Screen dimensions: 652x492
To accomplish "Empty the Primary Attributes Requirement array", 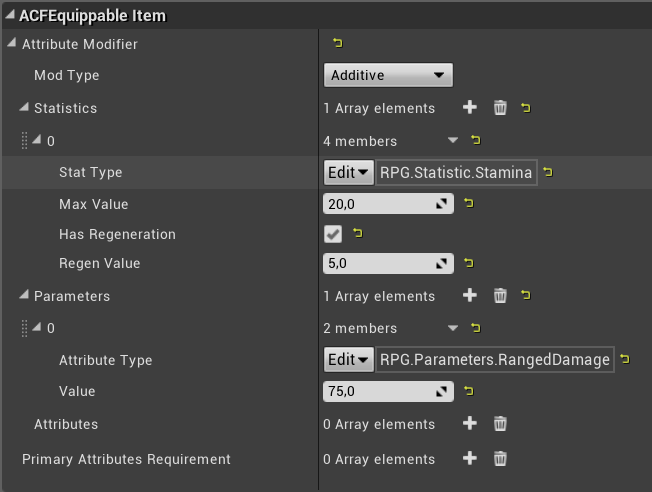I will 500,459.
